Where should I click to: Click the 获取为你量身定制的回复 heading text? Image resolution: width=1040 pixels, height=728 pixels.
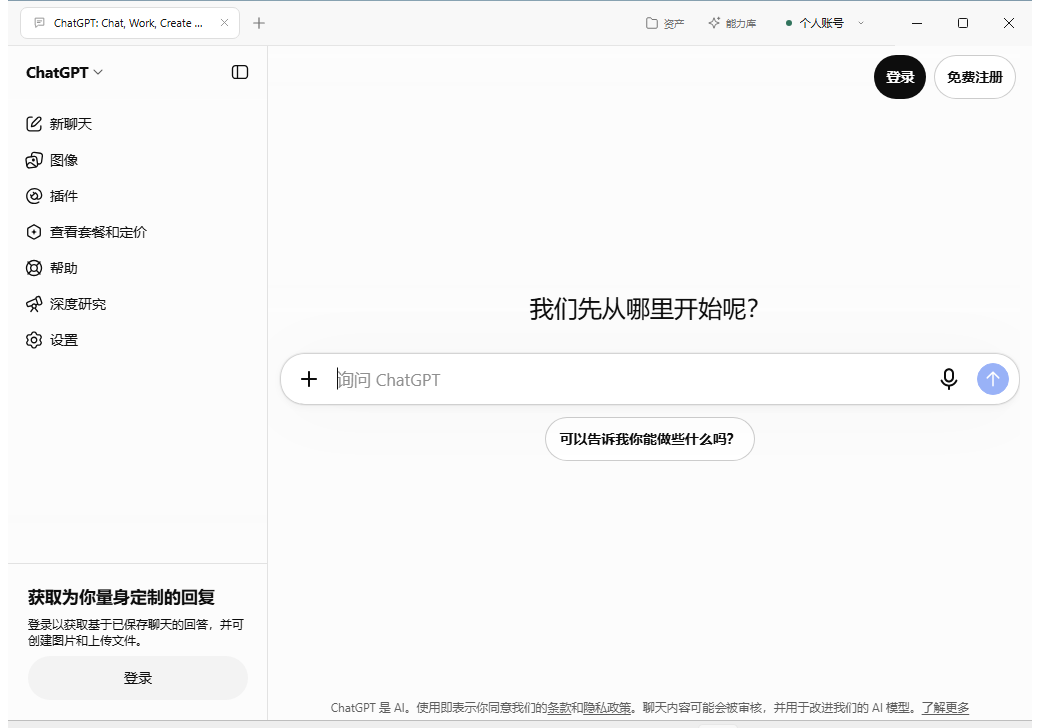pos(121,597)
